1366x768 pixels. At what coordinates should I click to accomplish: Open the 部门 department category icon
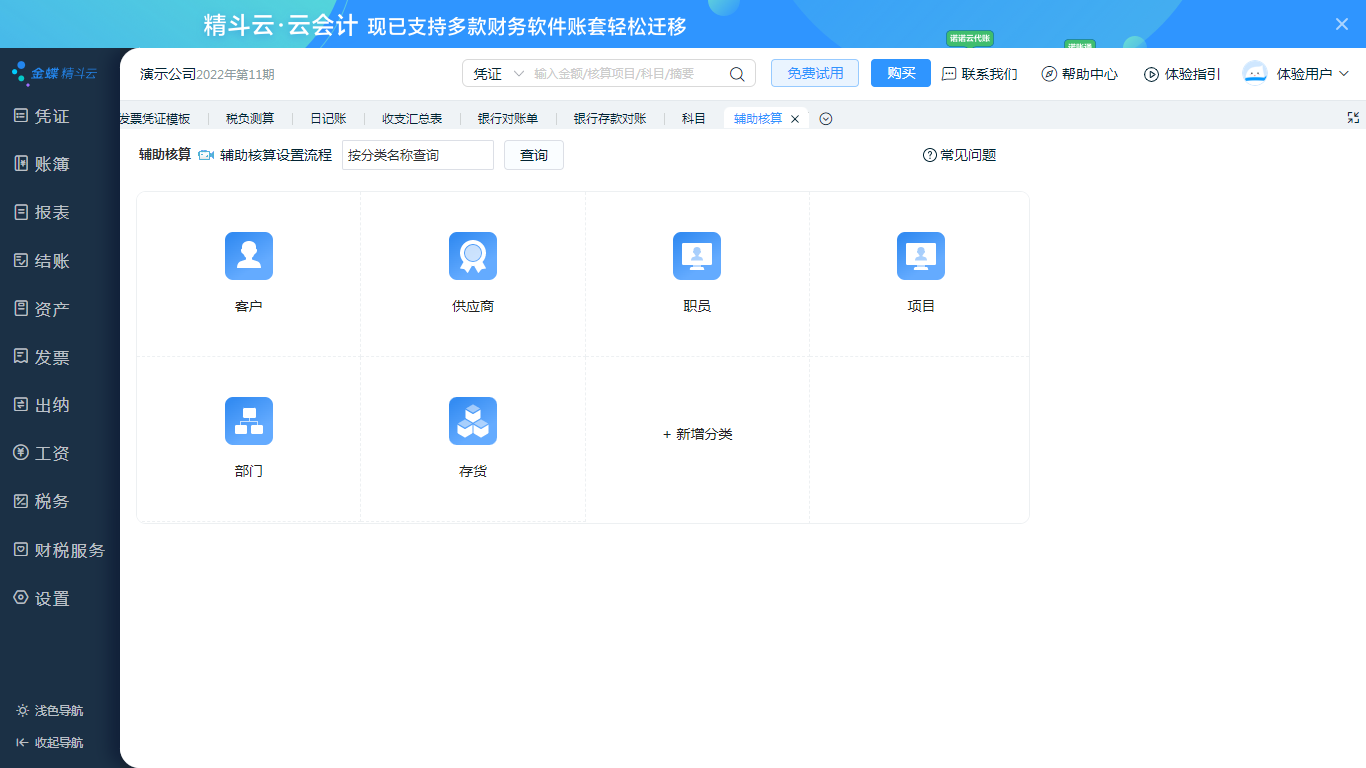(x=249, y=421)
